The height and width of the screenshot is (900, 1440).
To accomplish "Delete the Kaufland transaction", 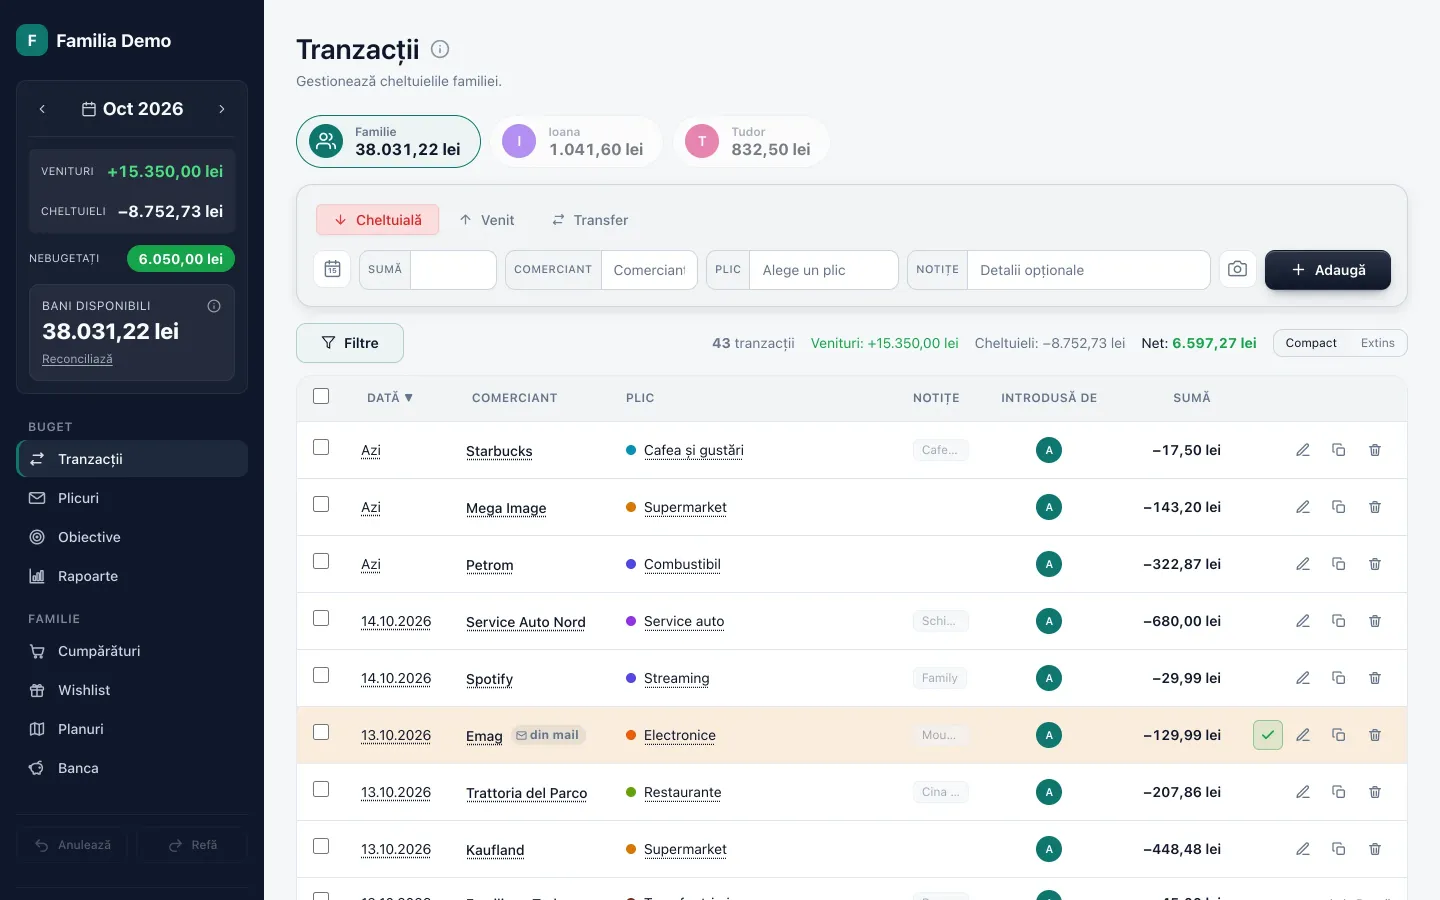I will [x=1375, y=849].
